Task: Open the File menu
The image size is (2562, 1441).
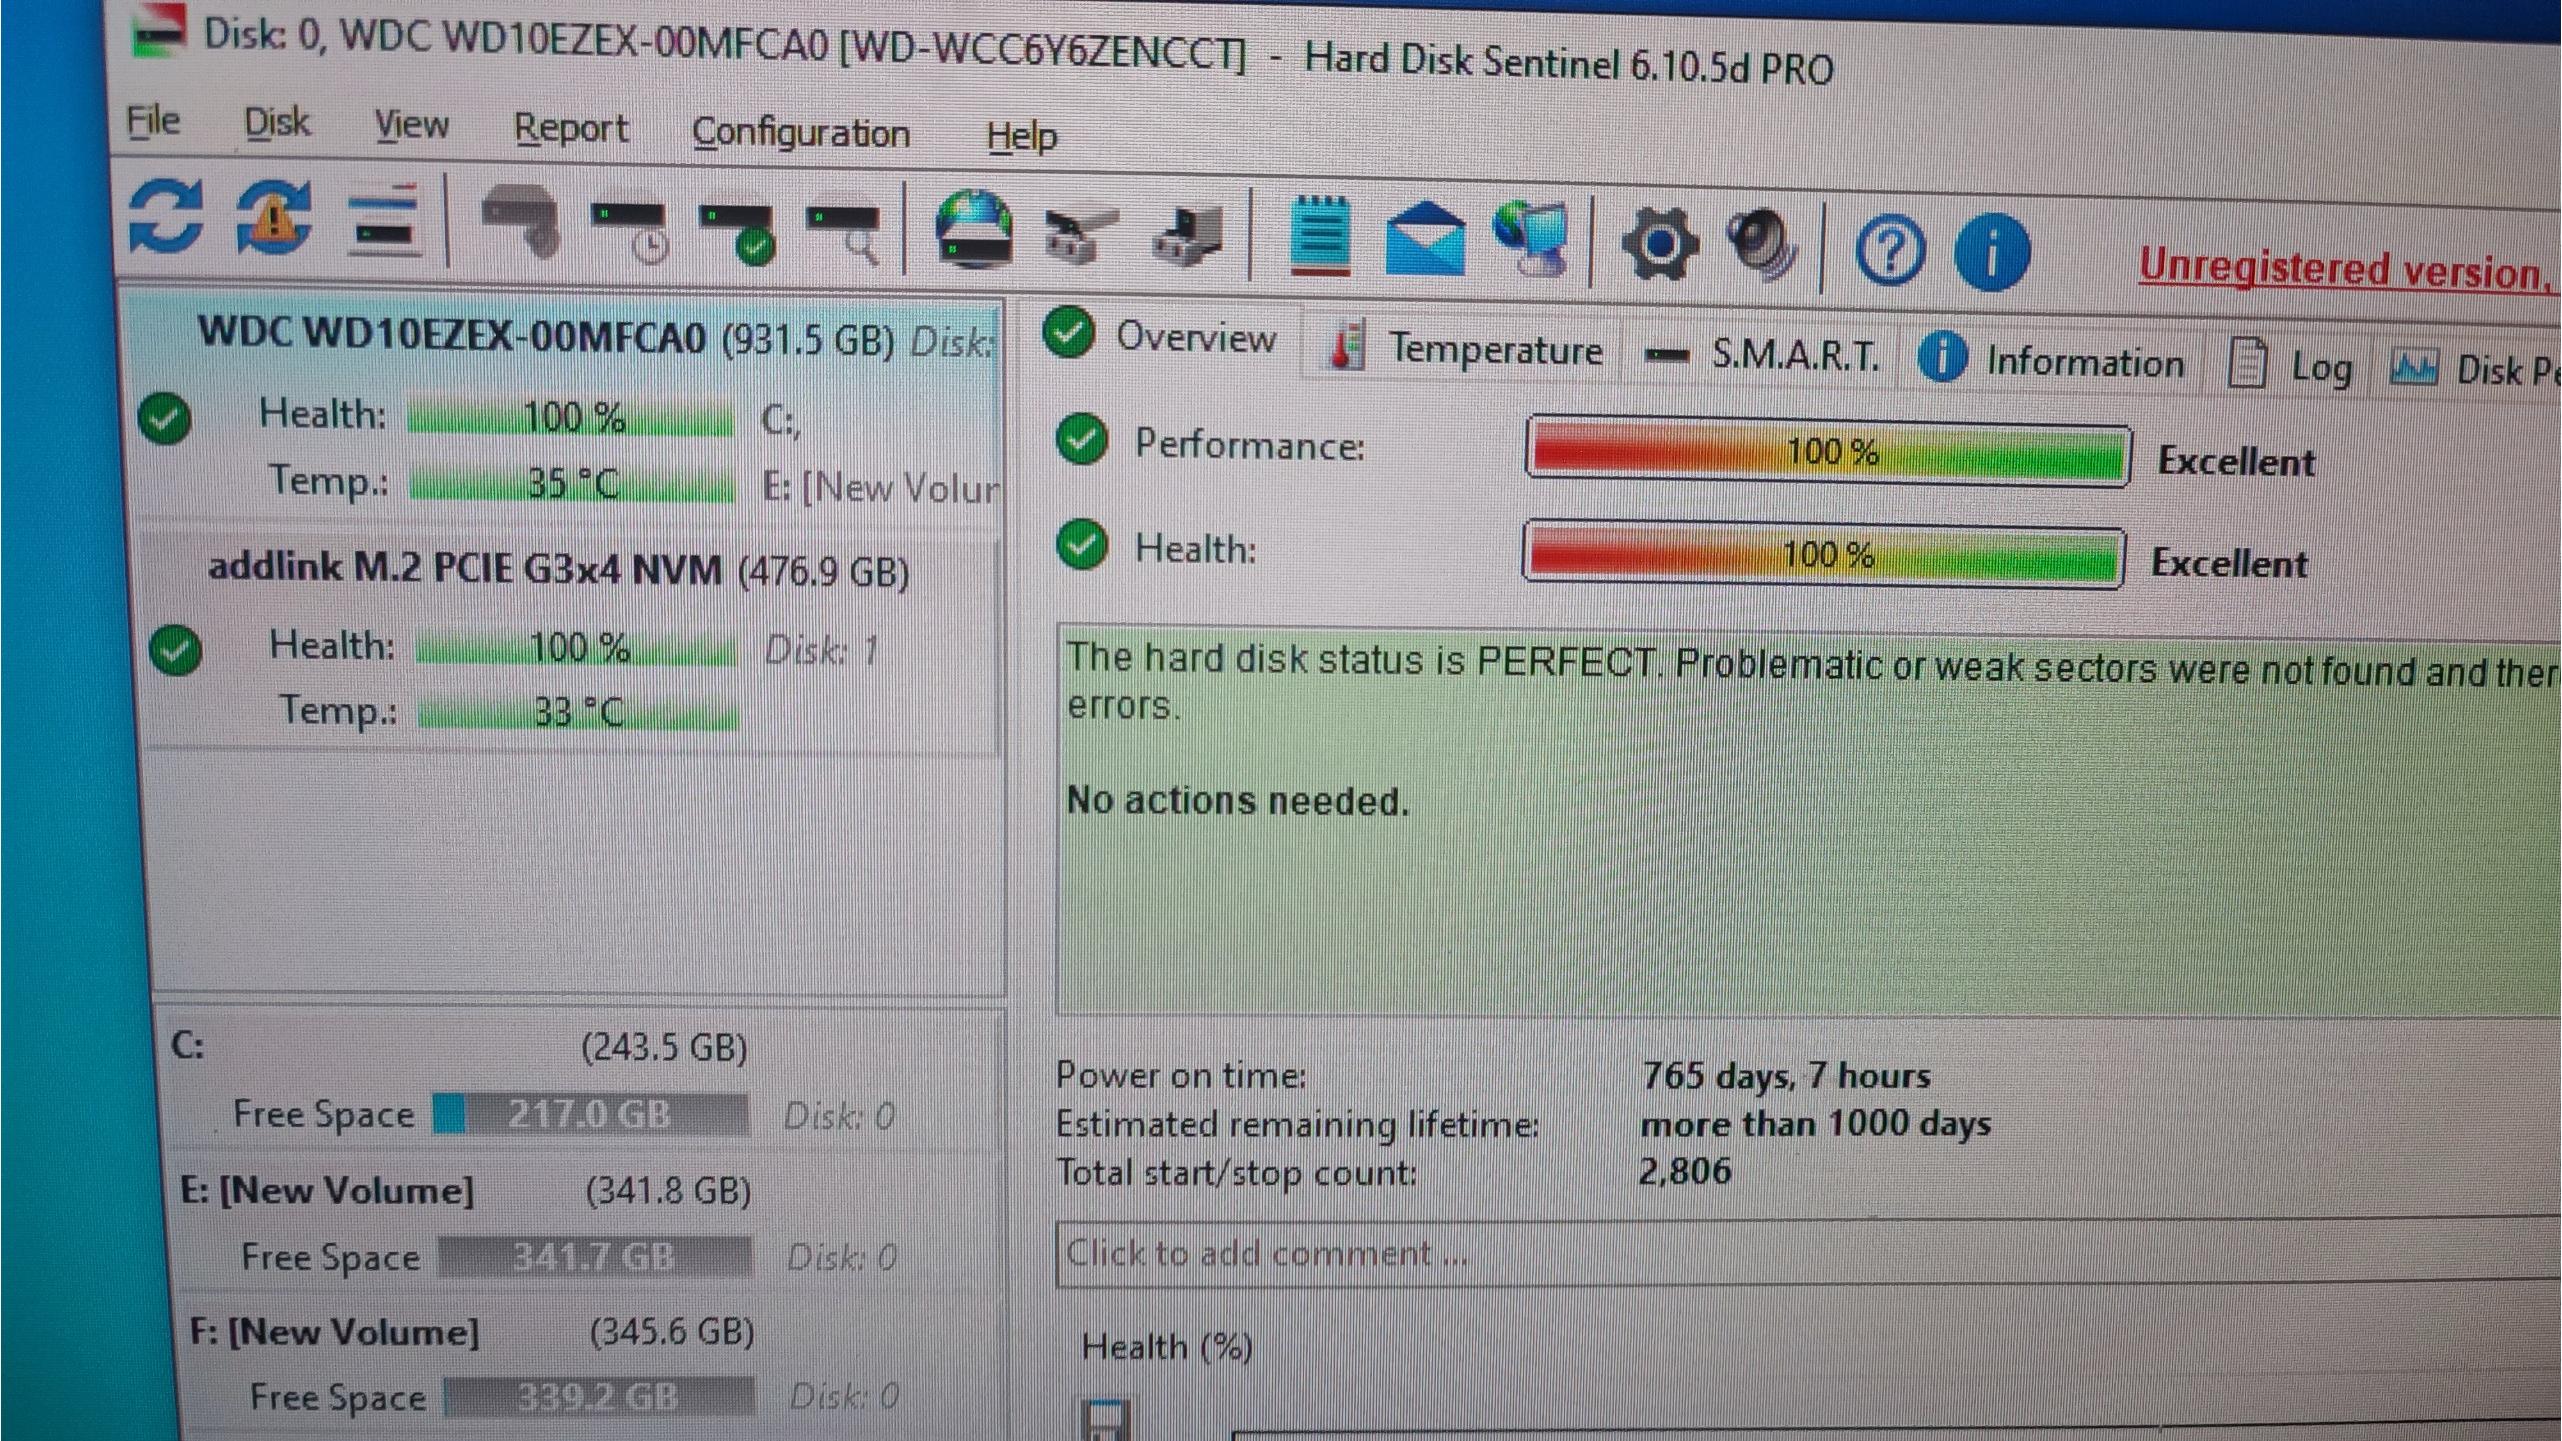Action: [x=153, y=121]
